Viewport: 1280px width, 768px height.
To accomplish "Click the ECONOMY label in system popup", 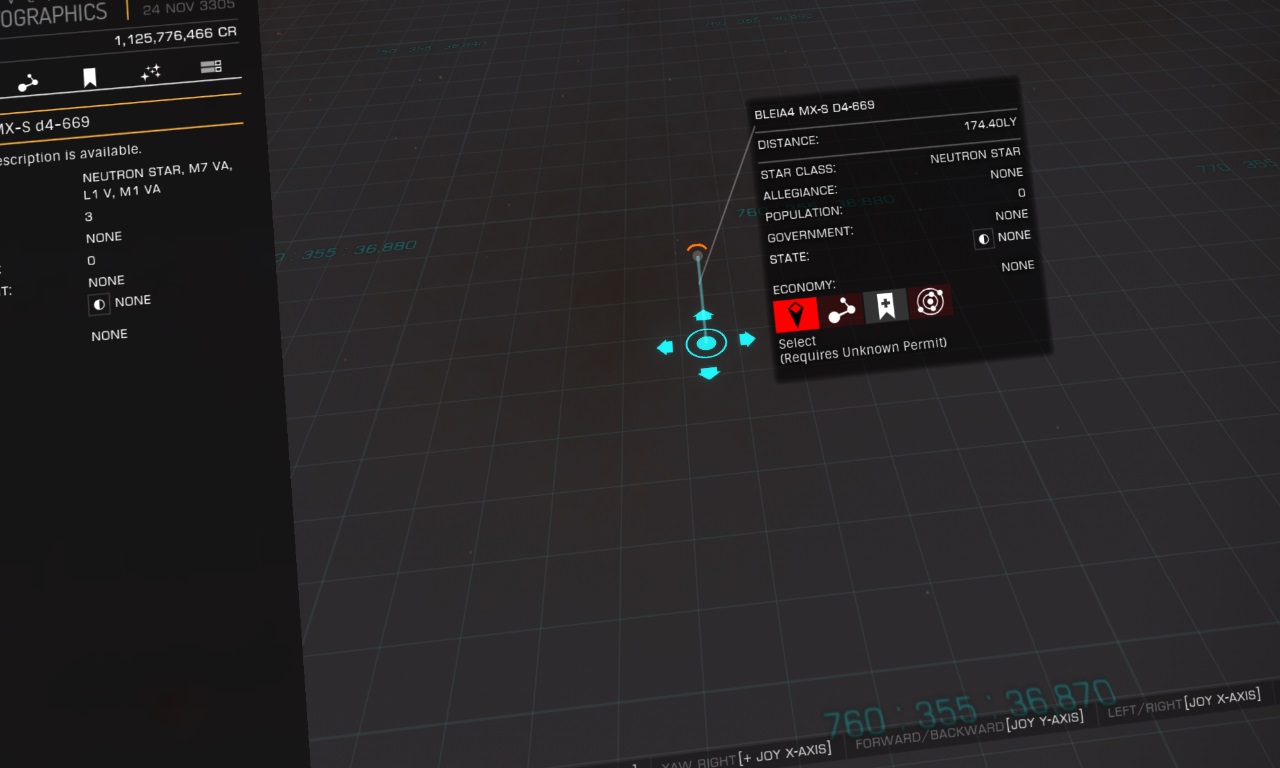I will (804, 288).
